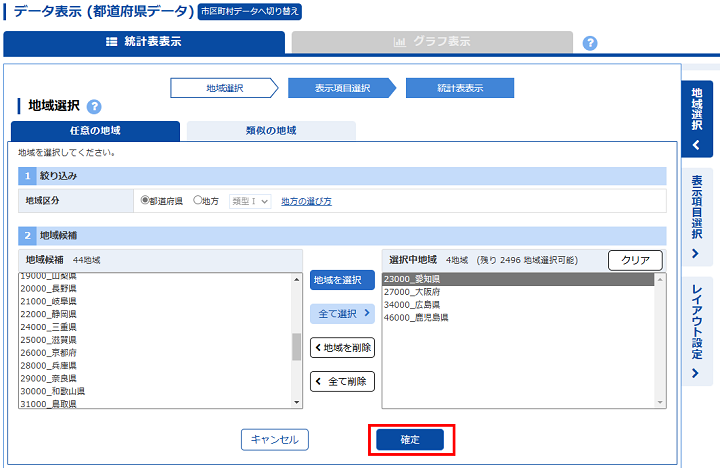Open the 類型 I dropdown
This screenshot has width=720, height=468.
click(x=250, y=201)
